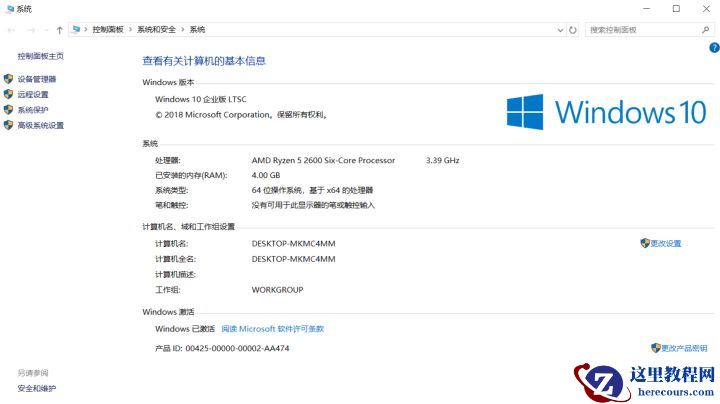The image size is (720, 404).
Task: Click product ID "00425-00000-00002-AA474"
Action: (x=237, y=348)
